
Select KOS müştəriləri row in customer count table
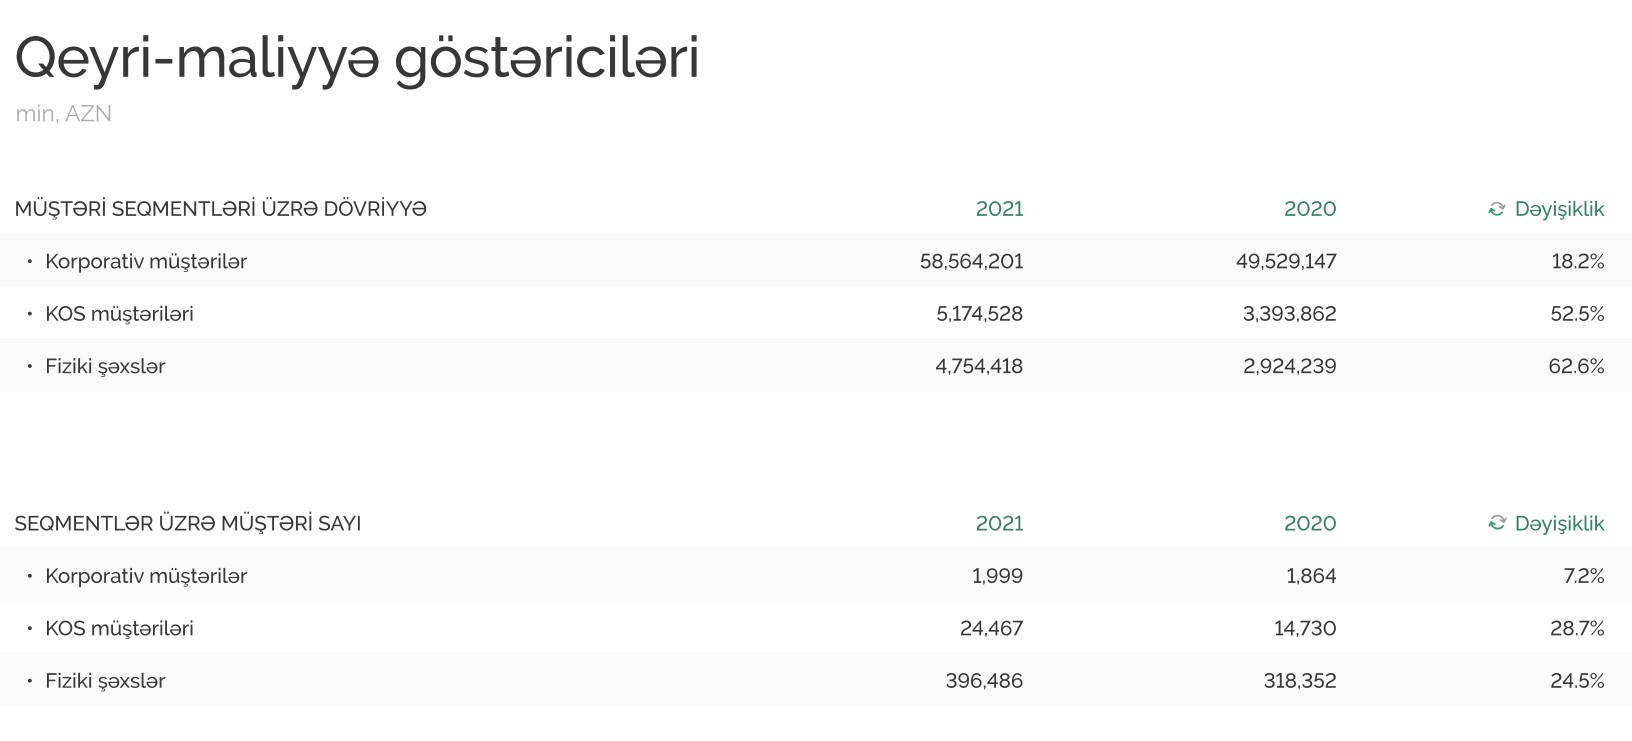click(119, 628)
